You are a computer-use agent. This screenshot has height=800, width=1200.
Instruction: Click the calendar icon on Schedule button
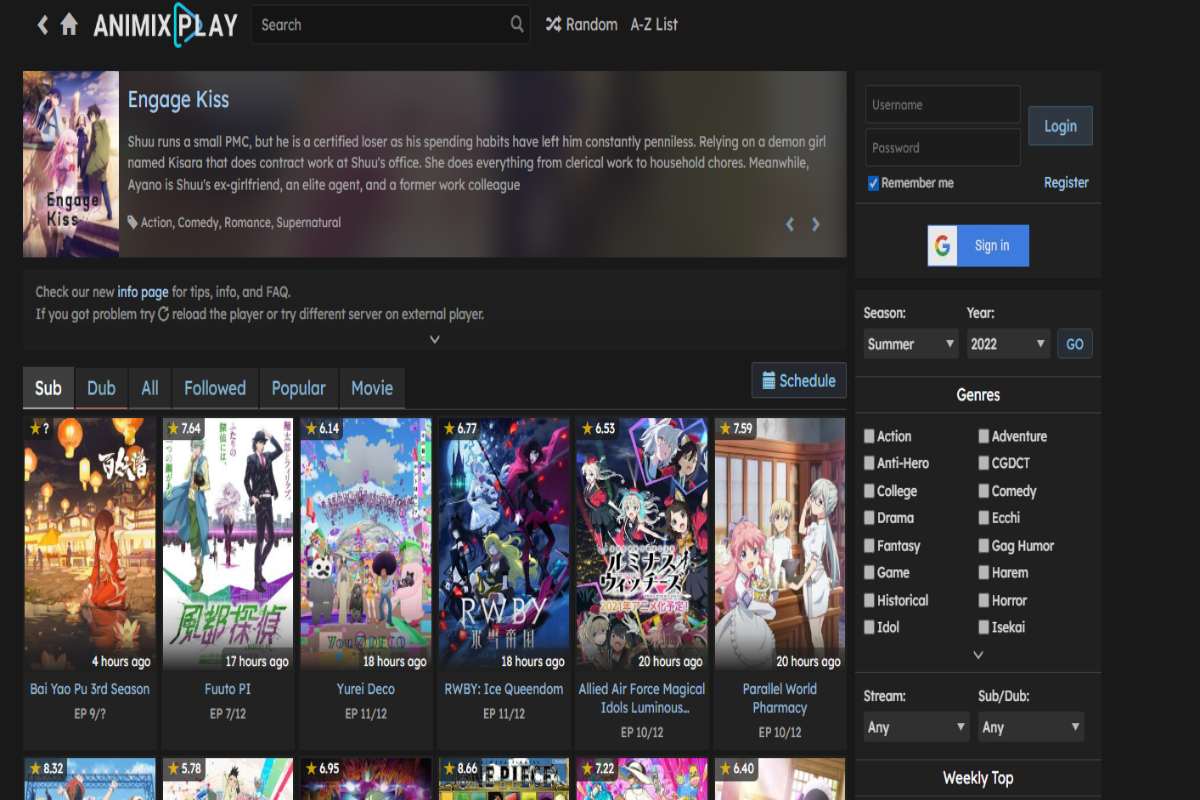(x=769, y=380)
